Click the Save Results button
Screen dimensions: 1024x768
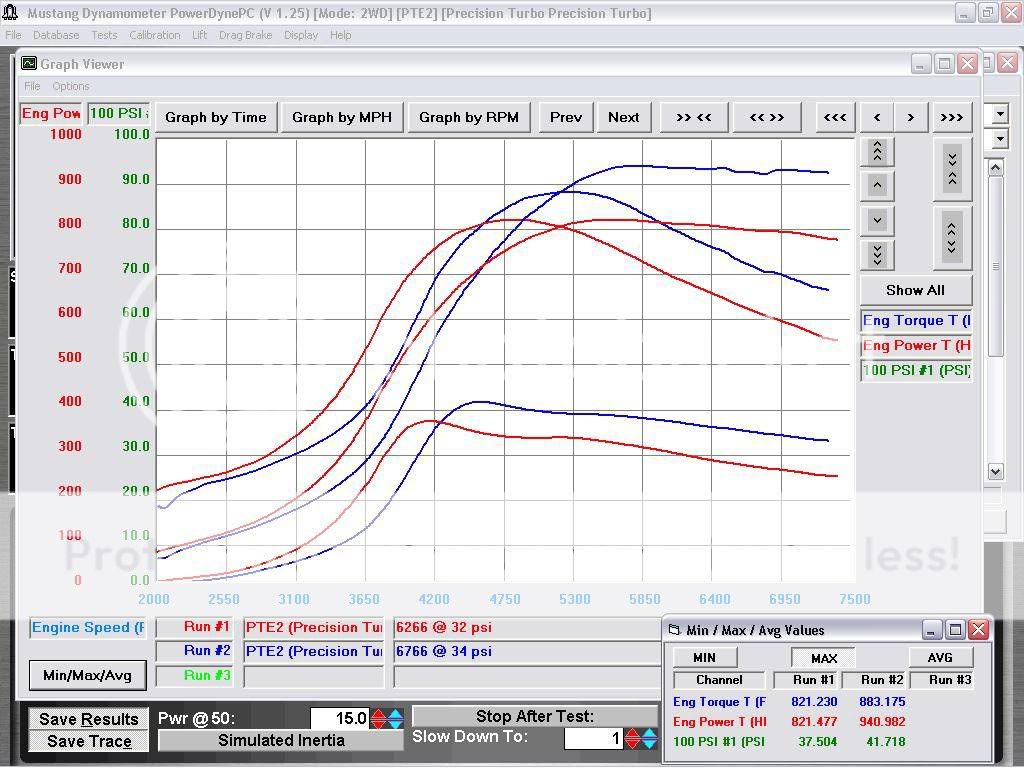coord(87,719)
